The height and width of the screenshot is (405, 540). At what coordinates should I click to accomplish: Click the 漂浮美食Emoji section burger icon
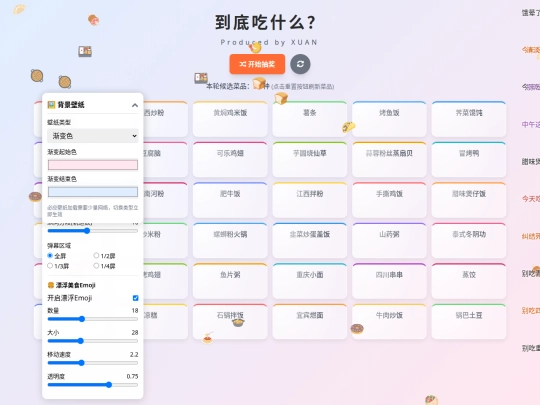[51, 285]
